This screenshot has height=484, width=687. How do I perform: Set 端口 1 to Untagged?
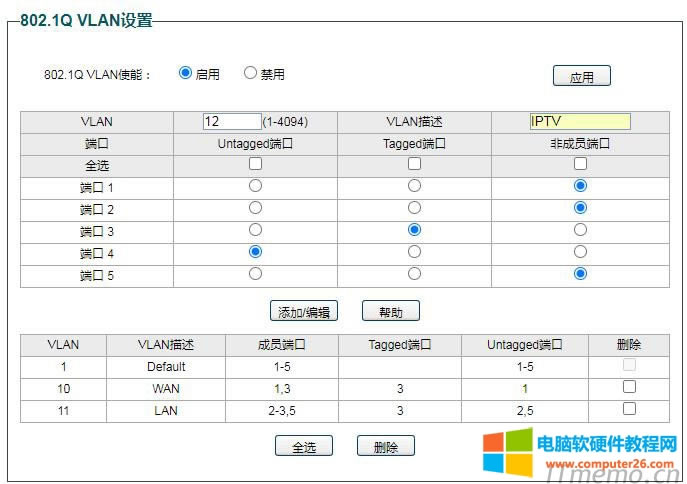pyautogui.click(x=255, y=186)
